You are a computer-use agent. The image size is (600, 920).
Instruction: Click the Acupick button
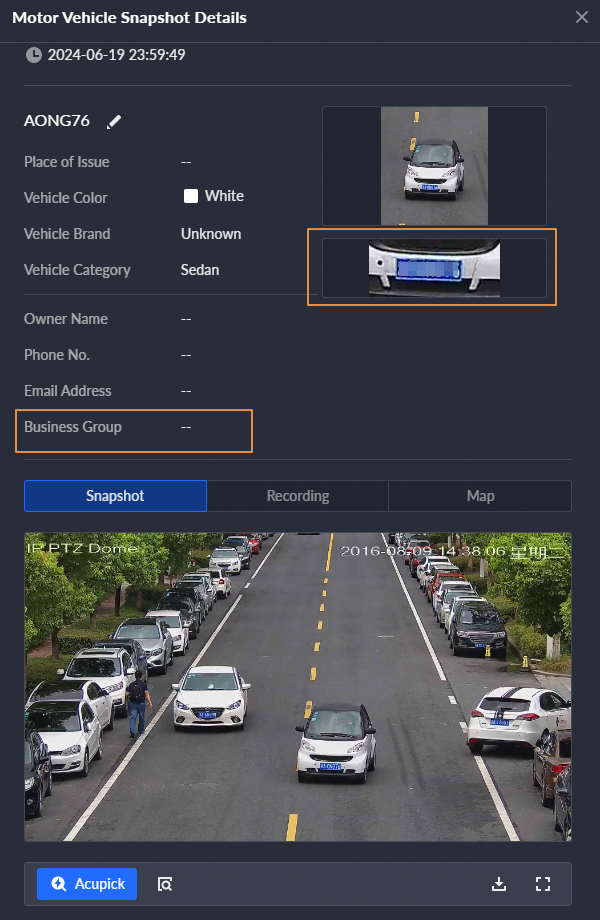coord(87,884)
